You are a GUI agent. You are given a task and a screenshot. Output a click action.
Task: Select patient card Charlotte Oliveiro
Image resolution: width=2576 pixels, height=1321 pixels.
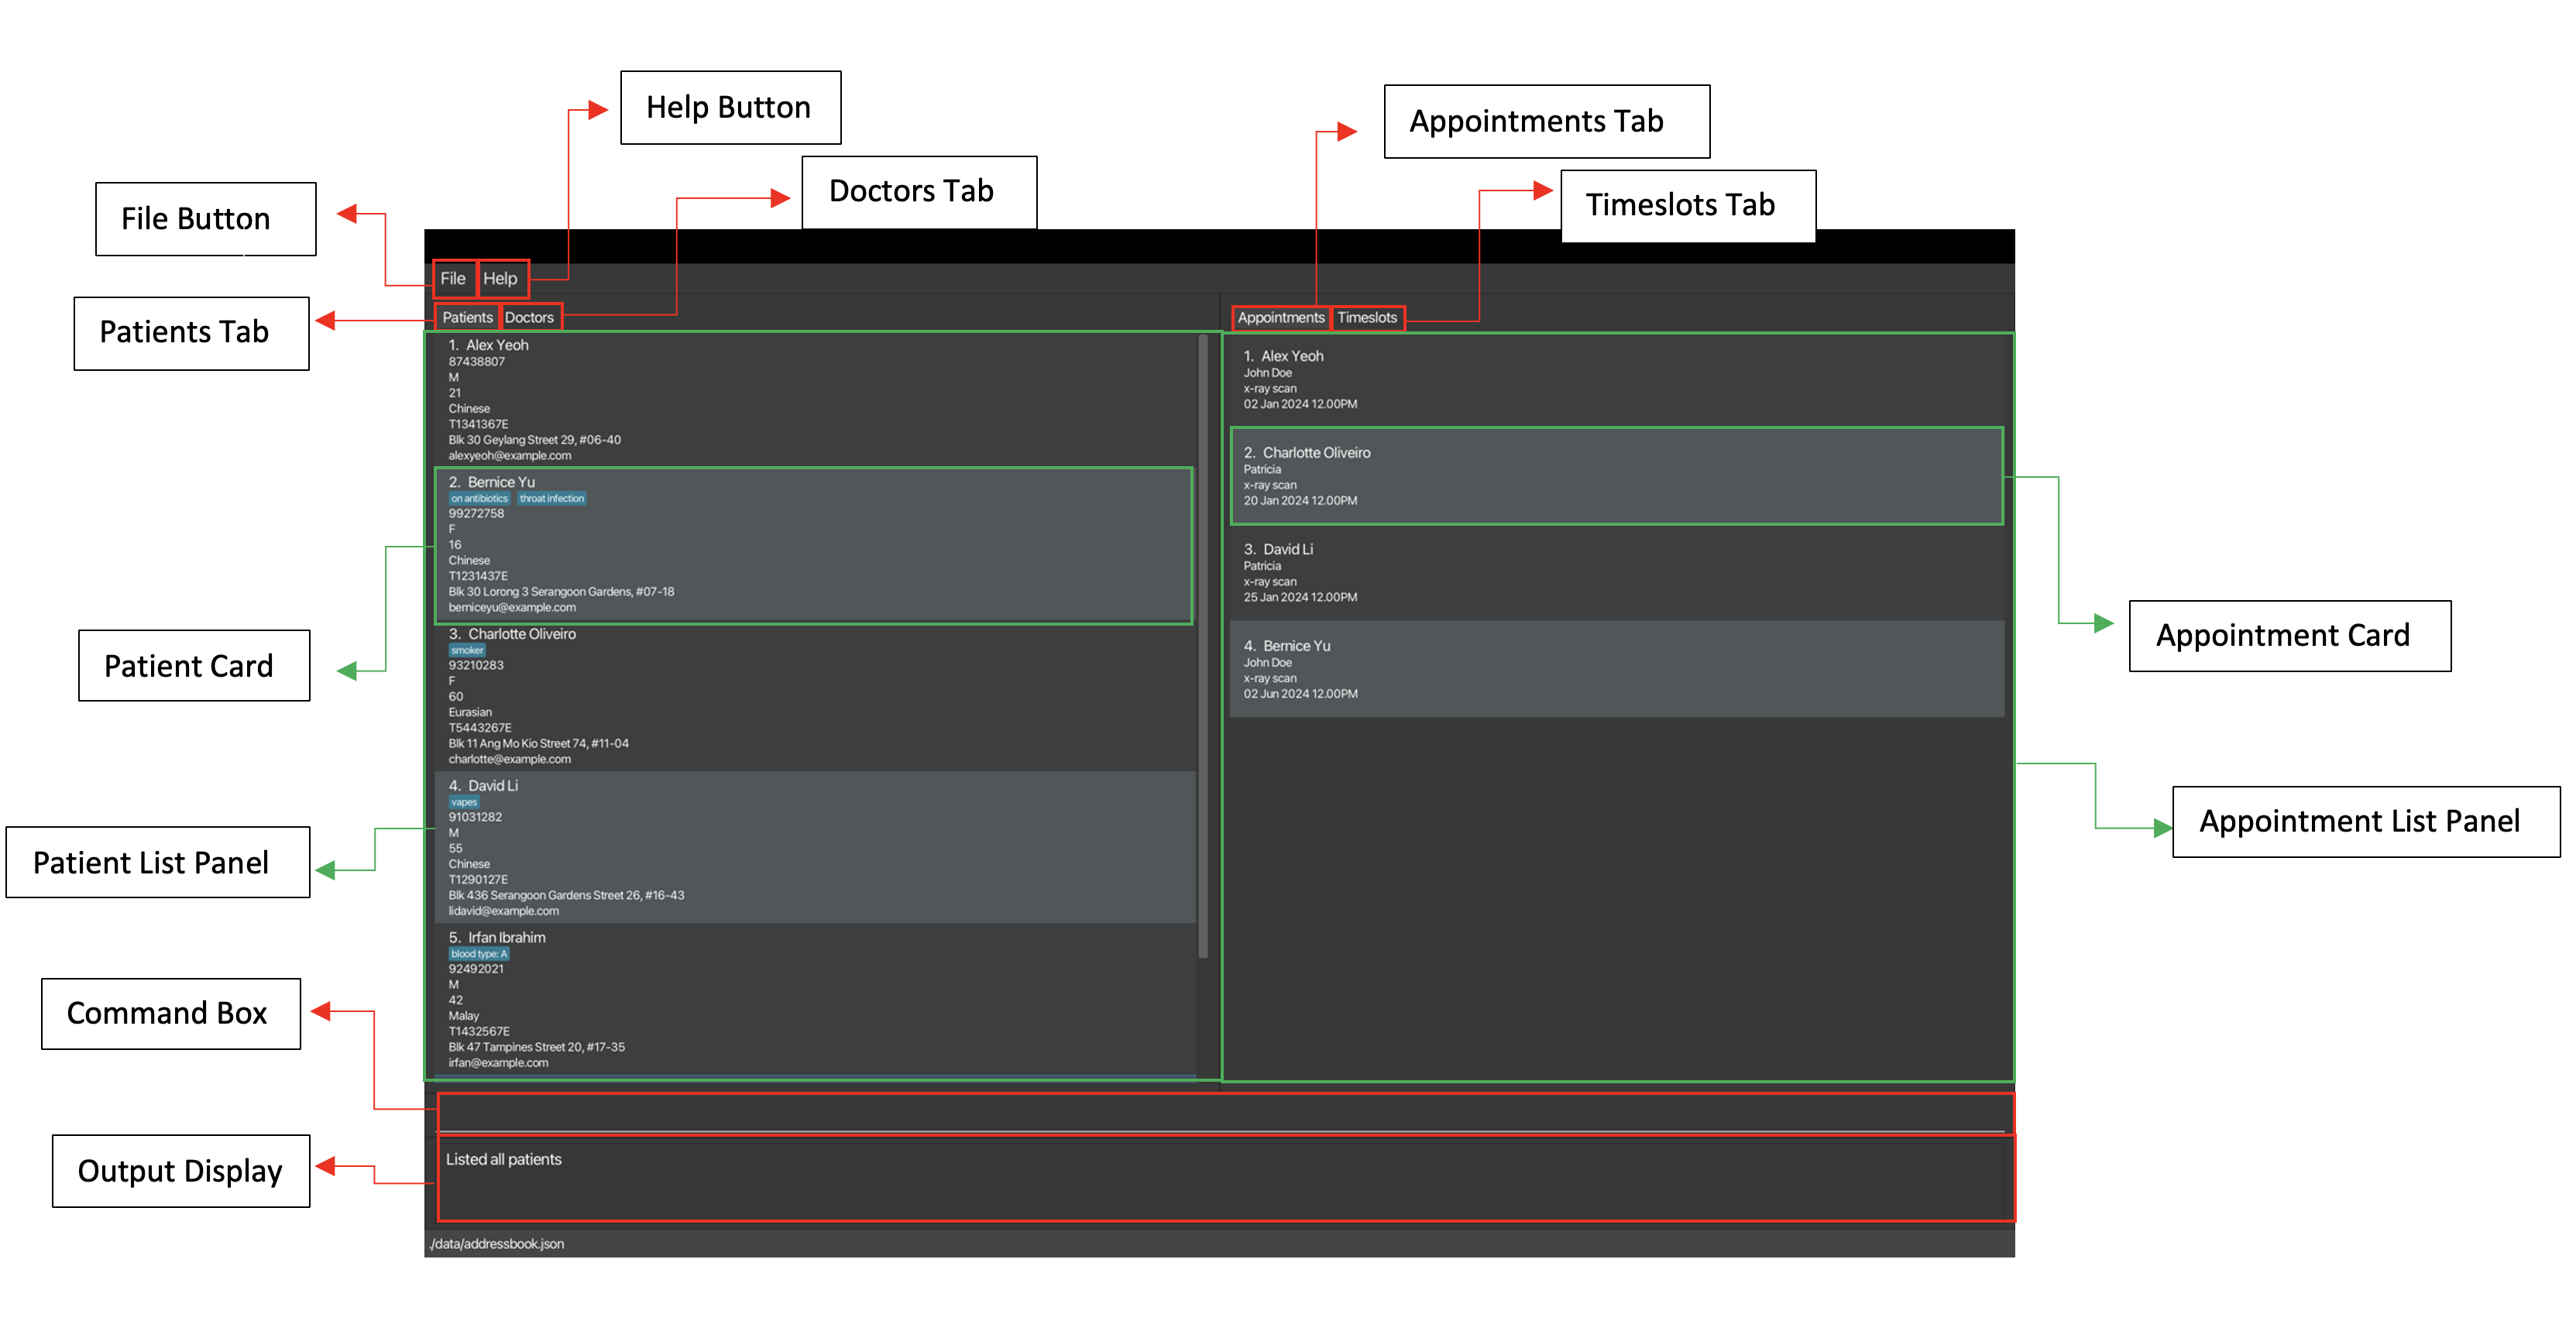[x=815, y=697]
